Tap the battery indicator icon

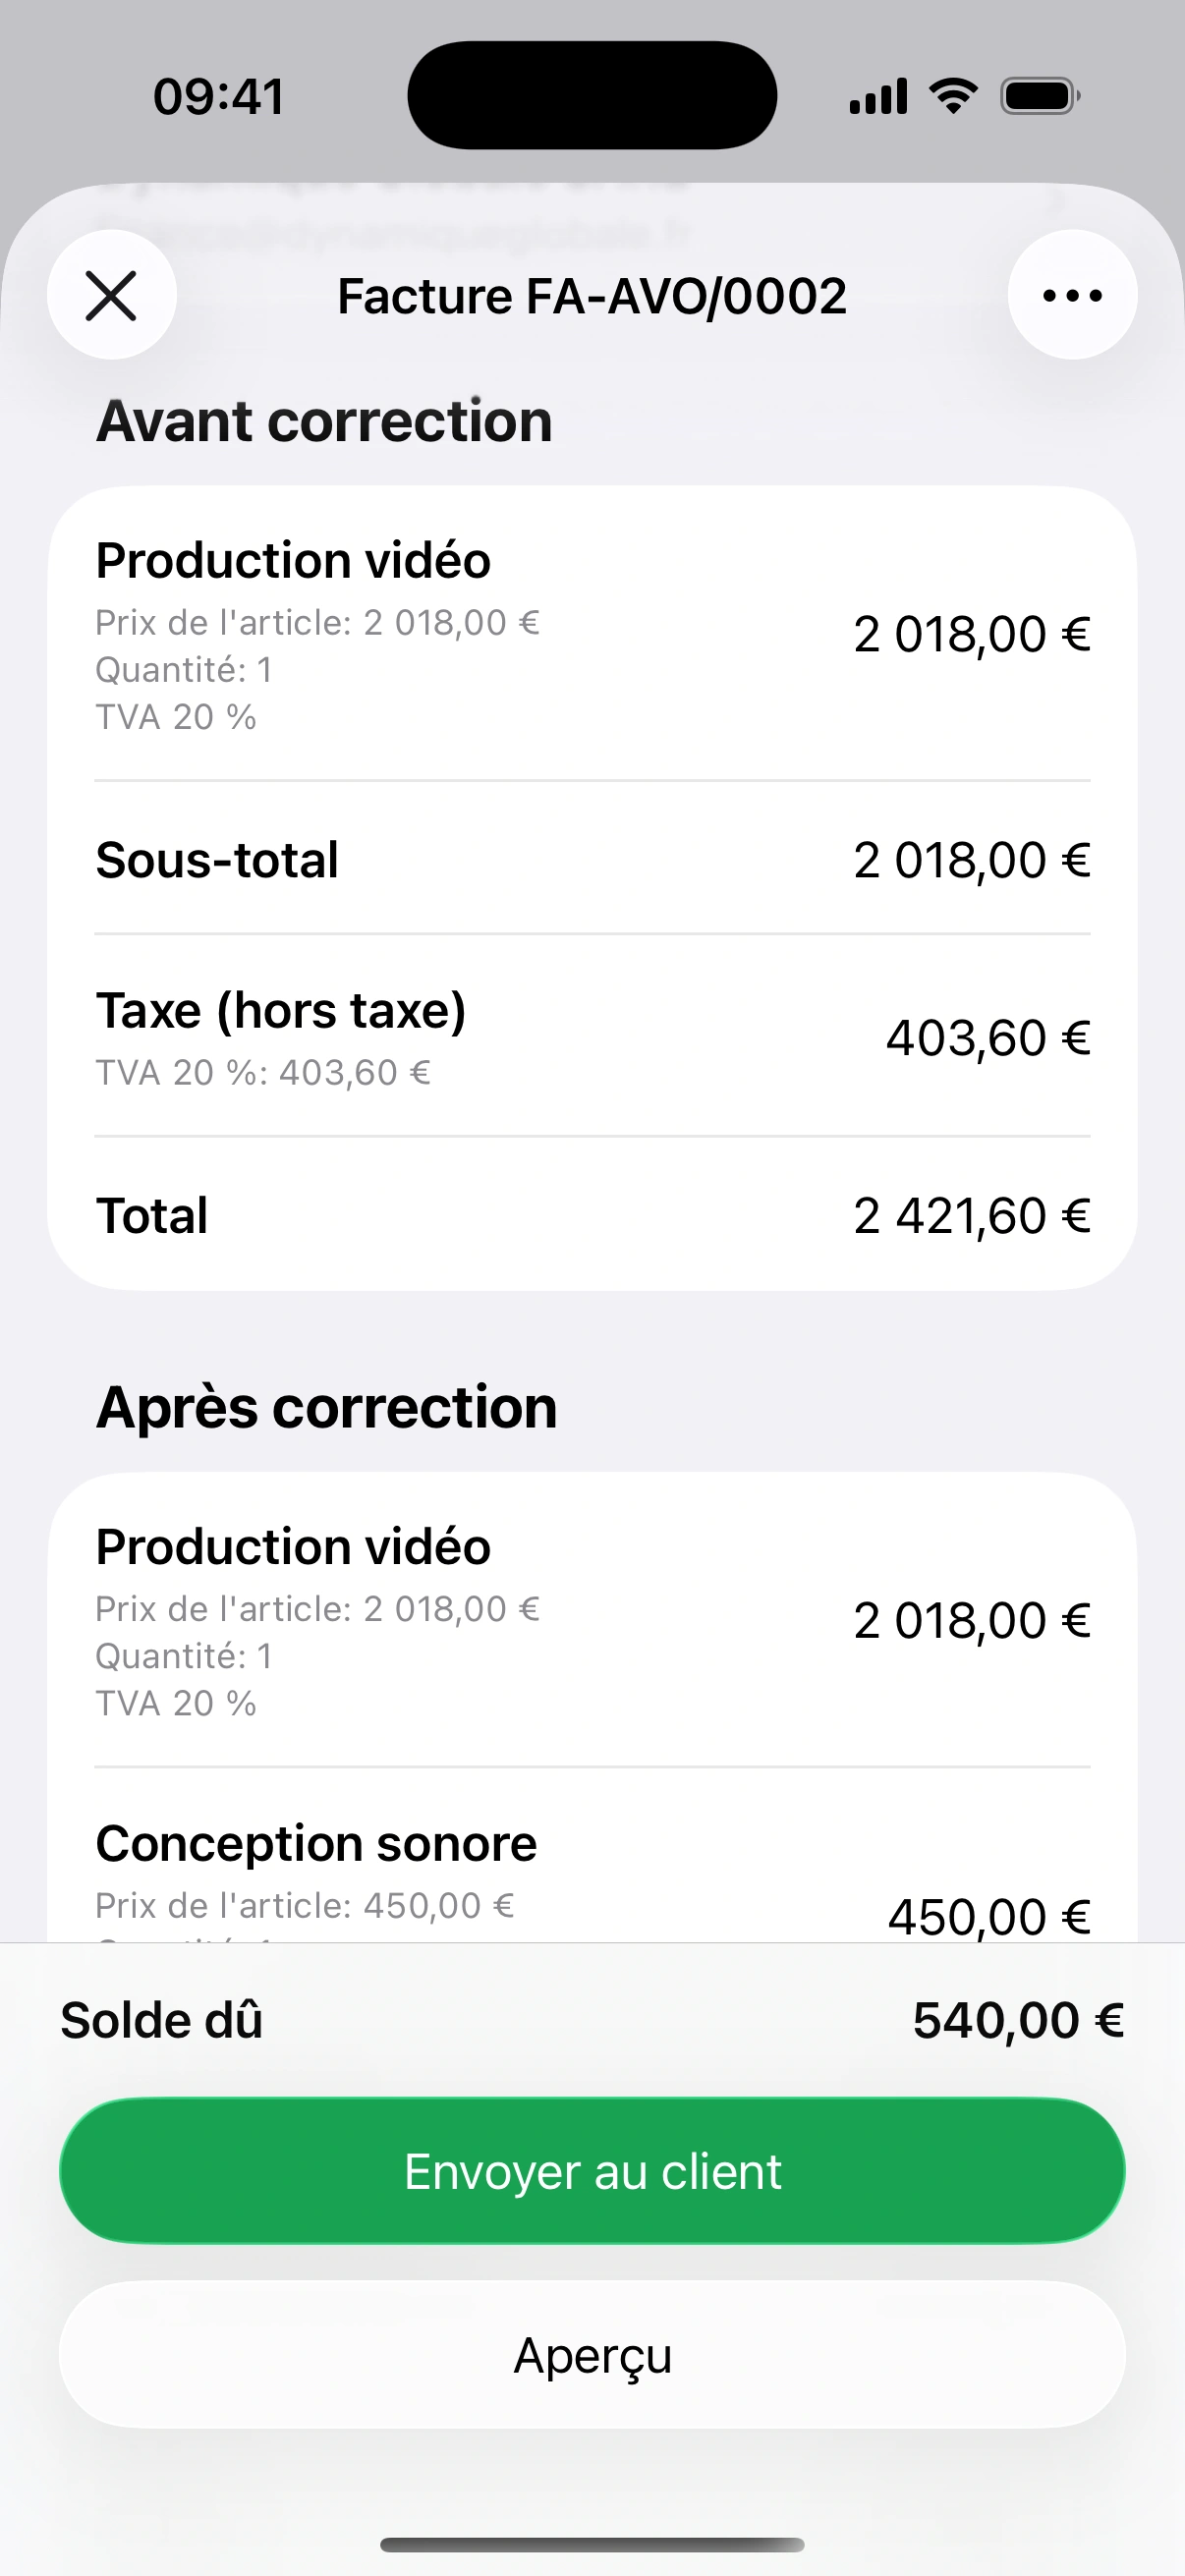[x=1039, y=97]
